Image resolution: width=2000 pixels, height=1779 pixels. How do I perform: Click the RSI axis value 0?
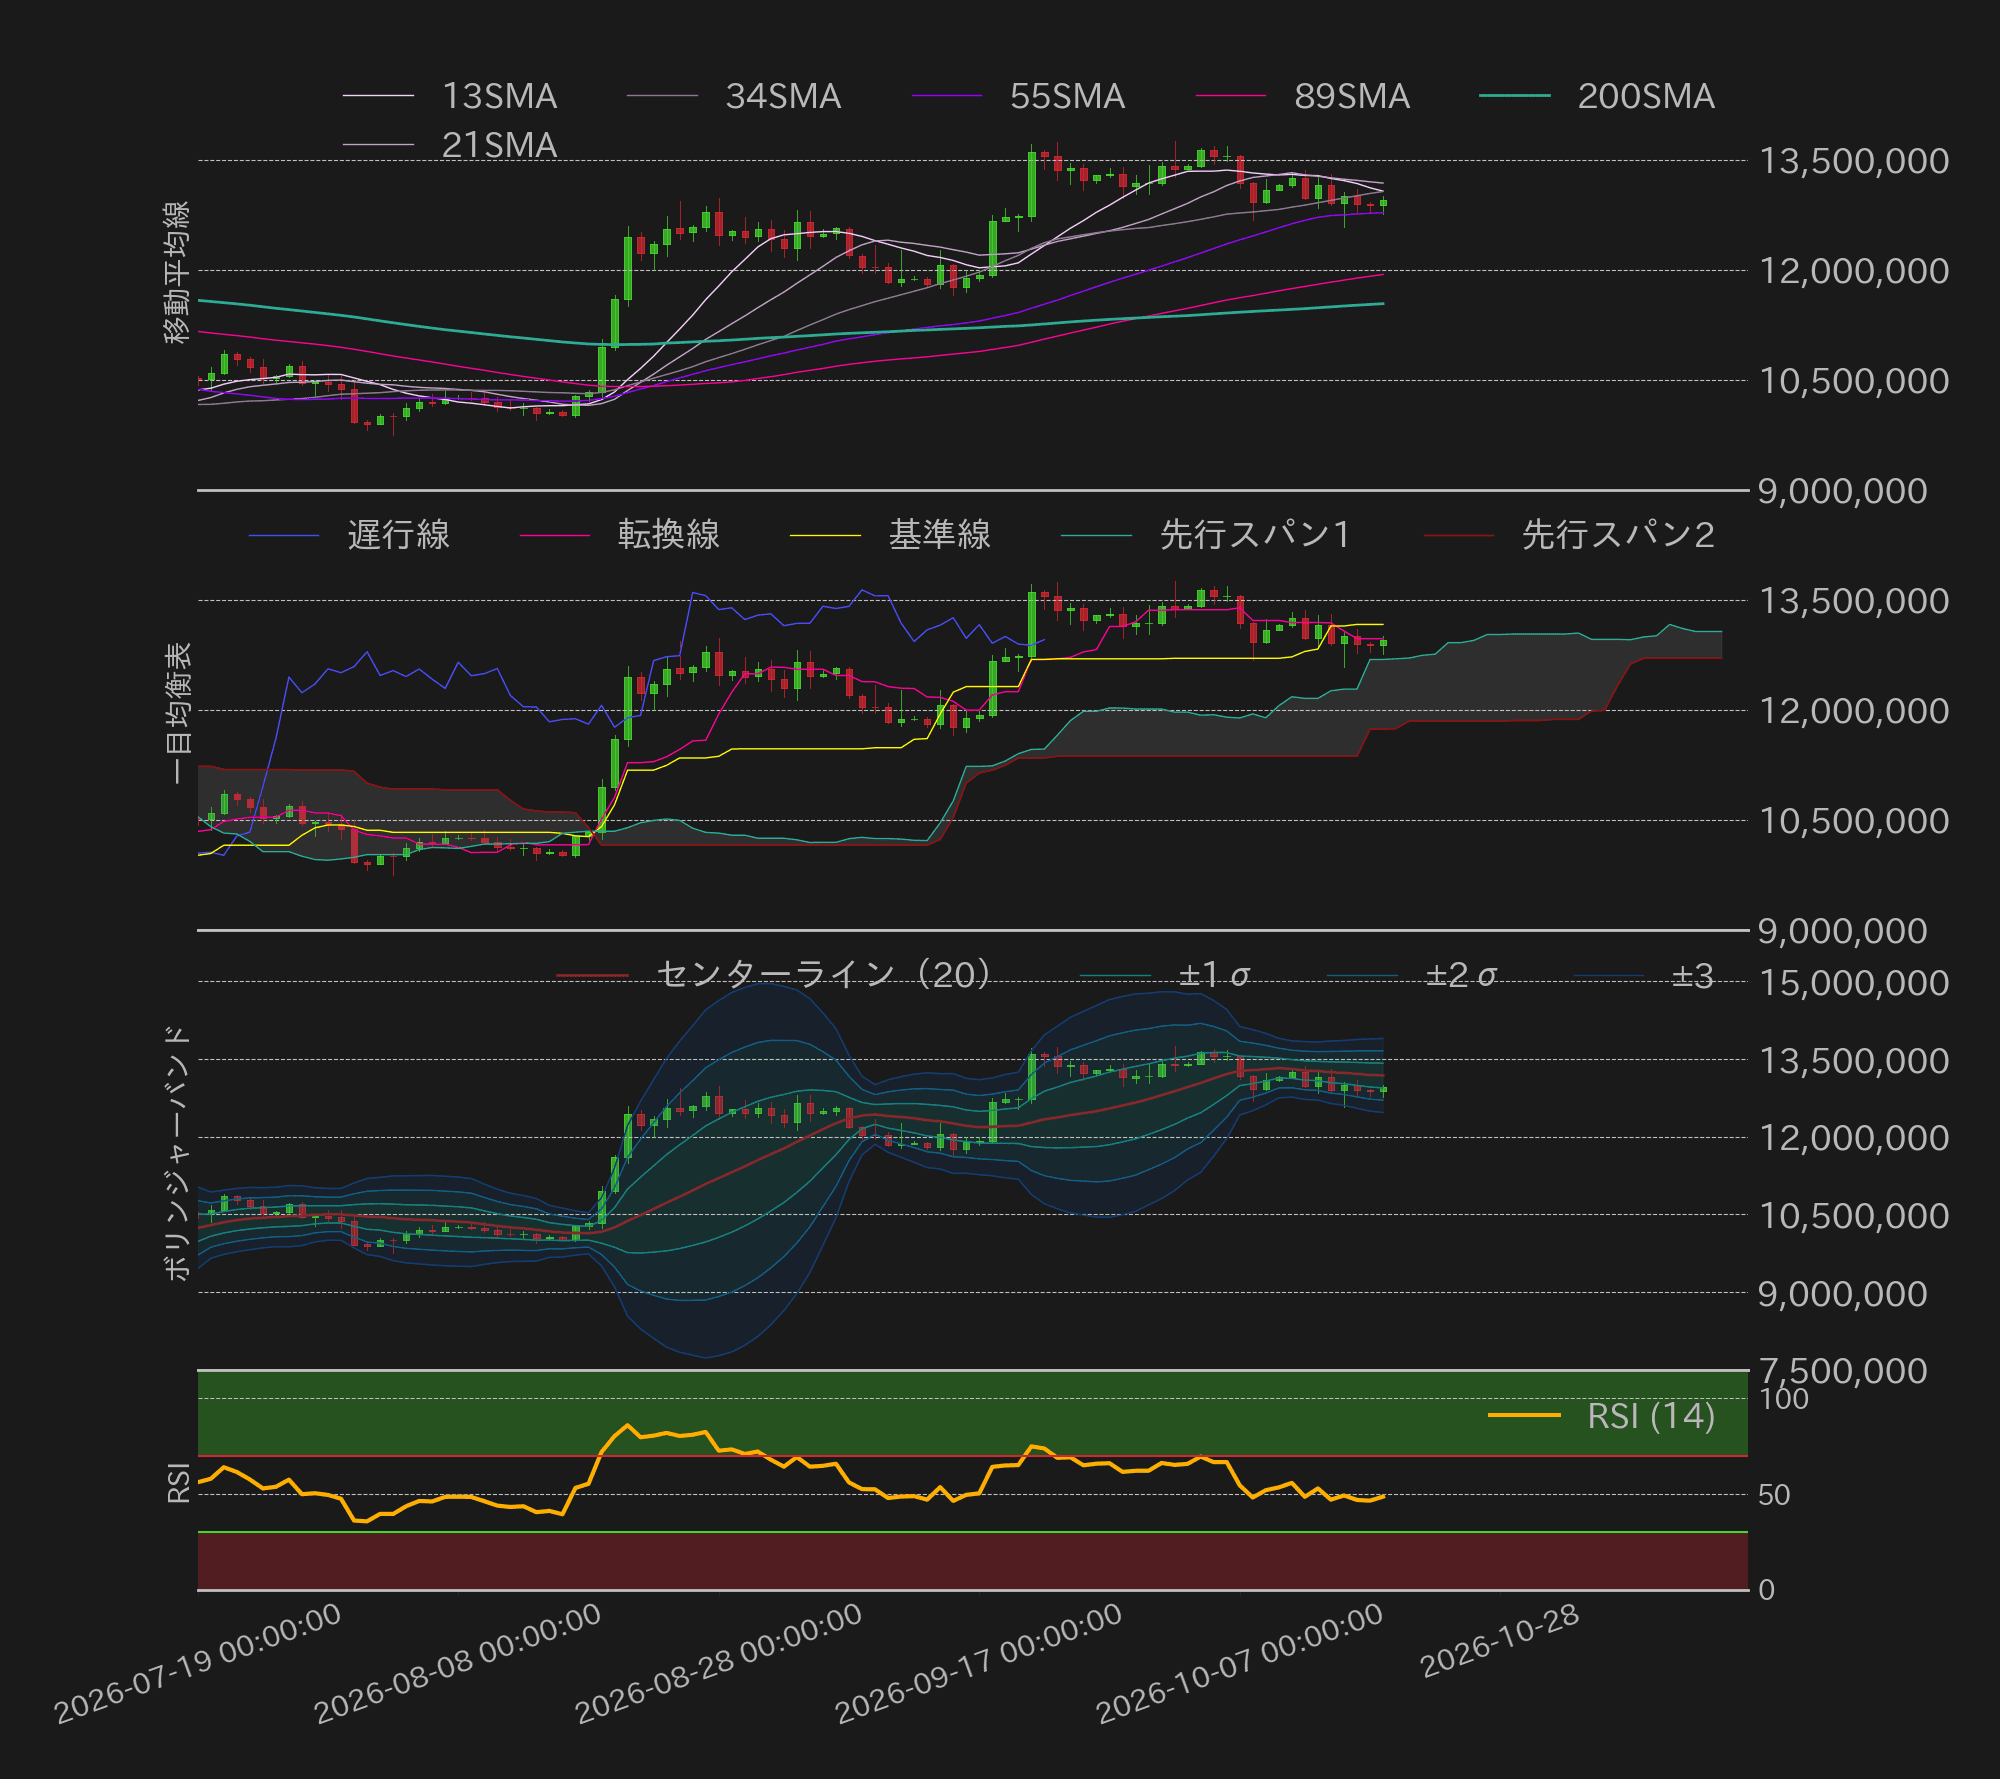[1767, 1590]
